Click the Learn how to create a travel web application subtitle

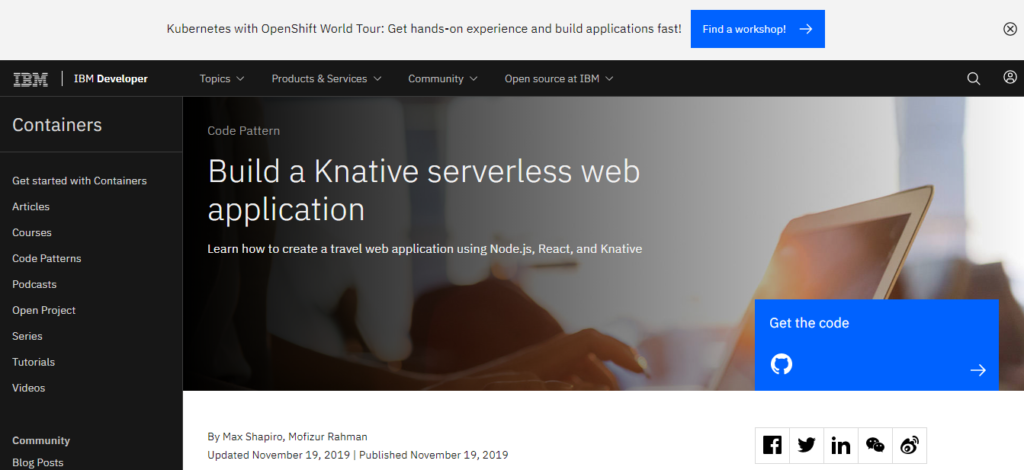pos(424,249)
